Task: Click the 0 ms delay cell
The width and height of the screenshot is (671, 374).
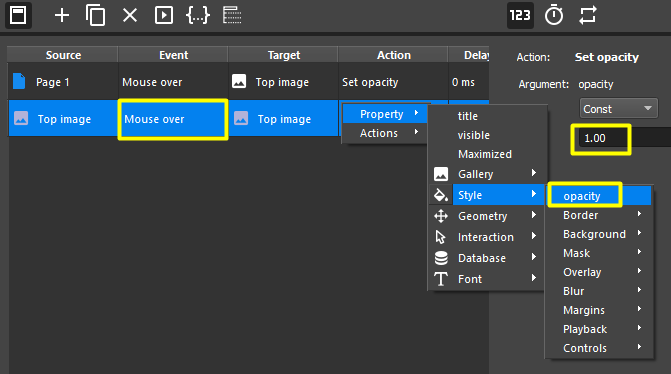Action: click(x=469, y=82)
